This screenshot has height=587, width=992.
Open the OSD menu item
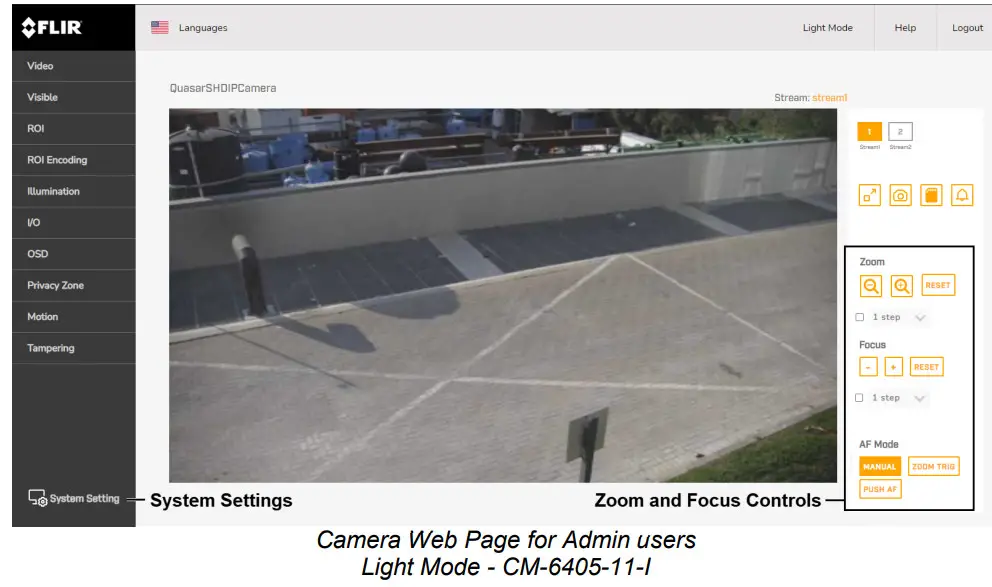click(73, 254)
